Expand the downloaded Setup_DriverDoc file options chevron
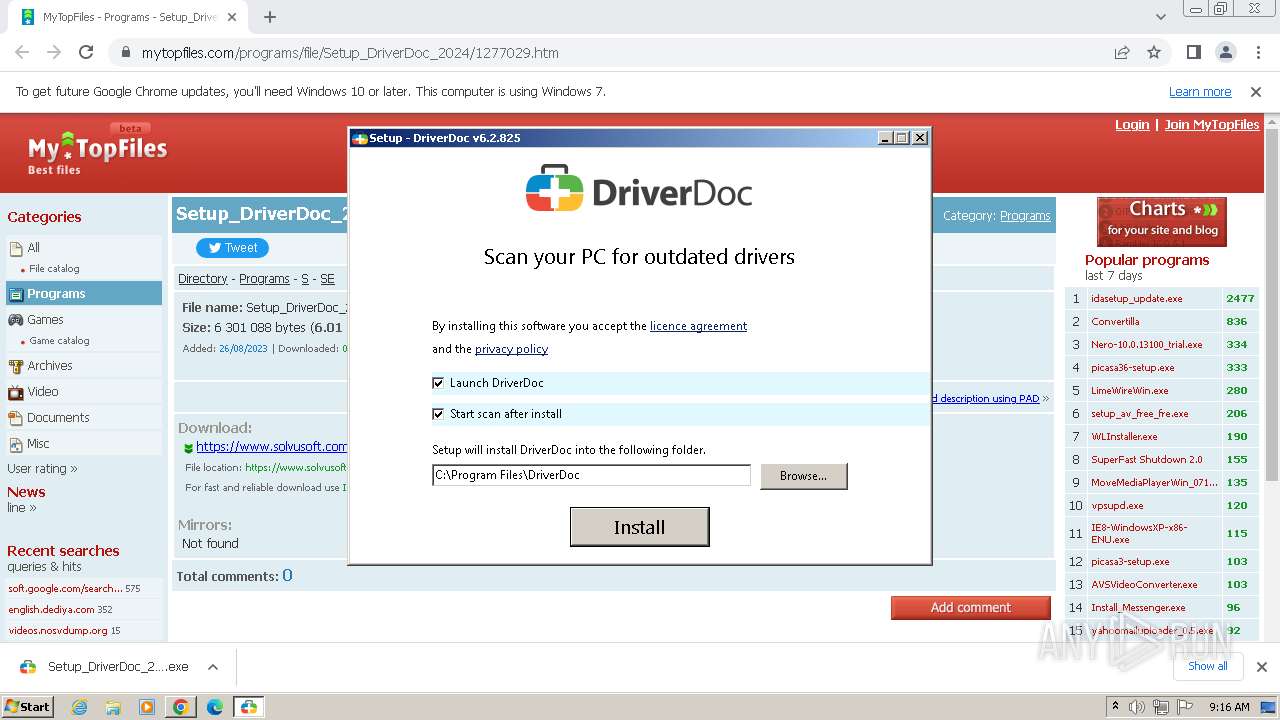This screenshot has width=1280, height=720. point(213,667)
